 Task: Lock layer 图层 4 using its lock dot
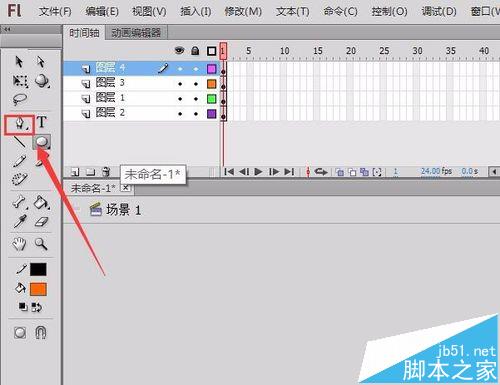click(196, 69)
